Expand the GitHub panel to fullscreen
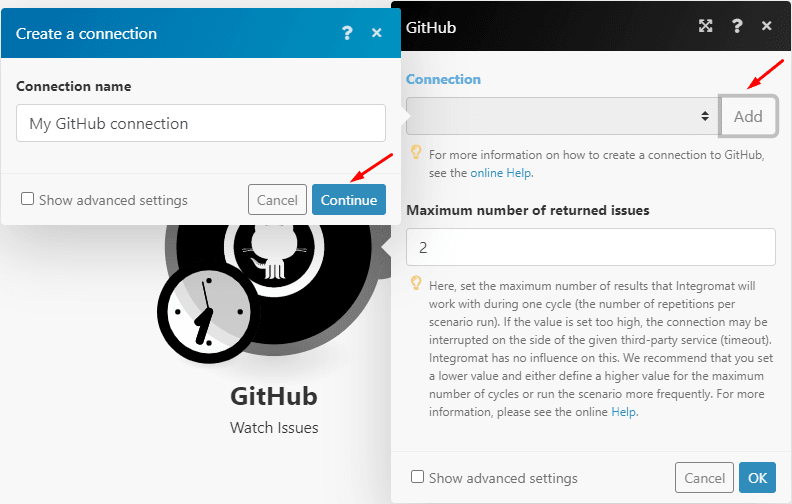 [706, 27]
